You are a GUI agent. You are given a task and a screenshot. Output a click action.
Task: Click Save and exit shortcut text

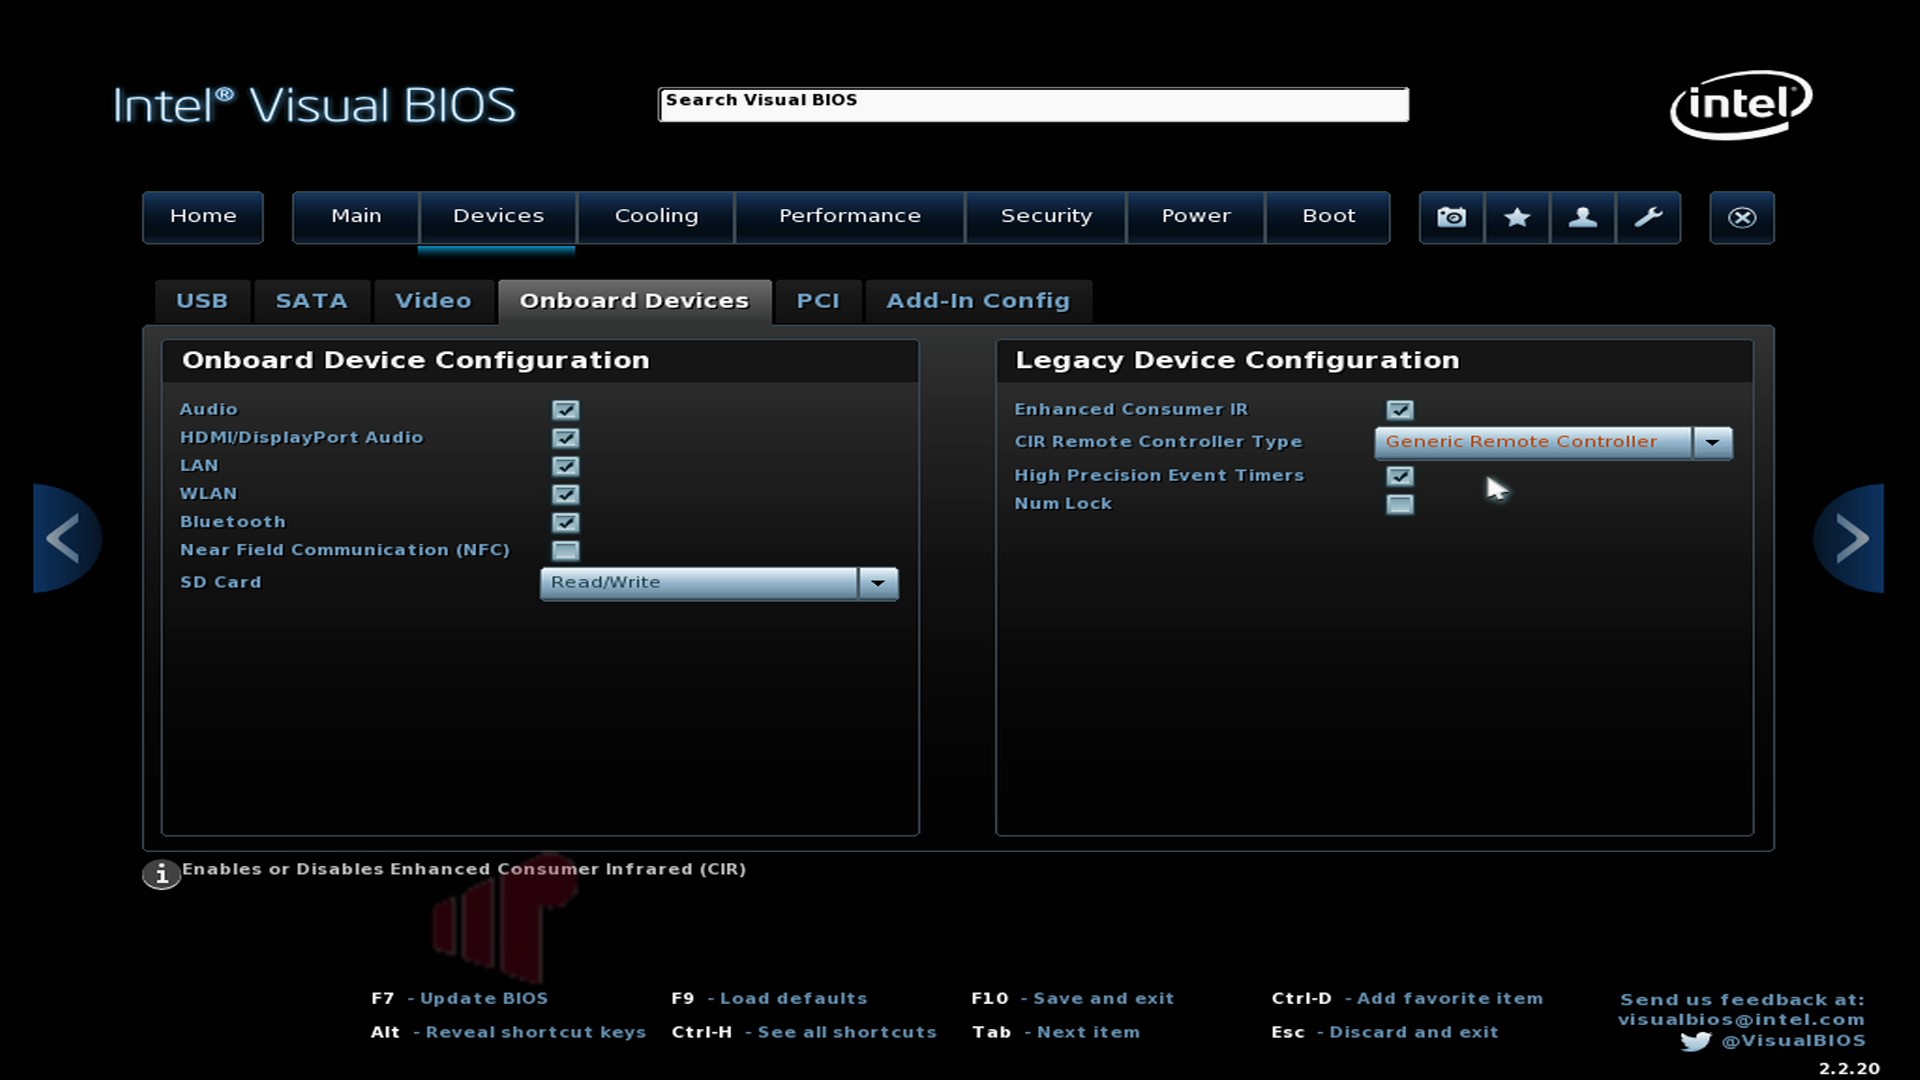tap(1104, 998)
